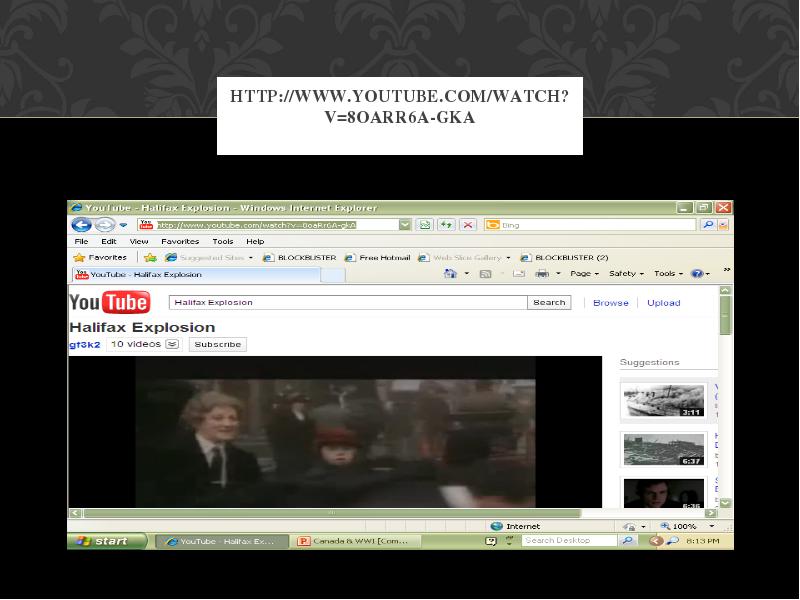Open the Free Hotmail favorite
The height and width of the screenshot is (600, 800).
378,258
